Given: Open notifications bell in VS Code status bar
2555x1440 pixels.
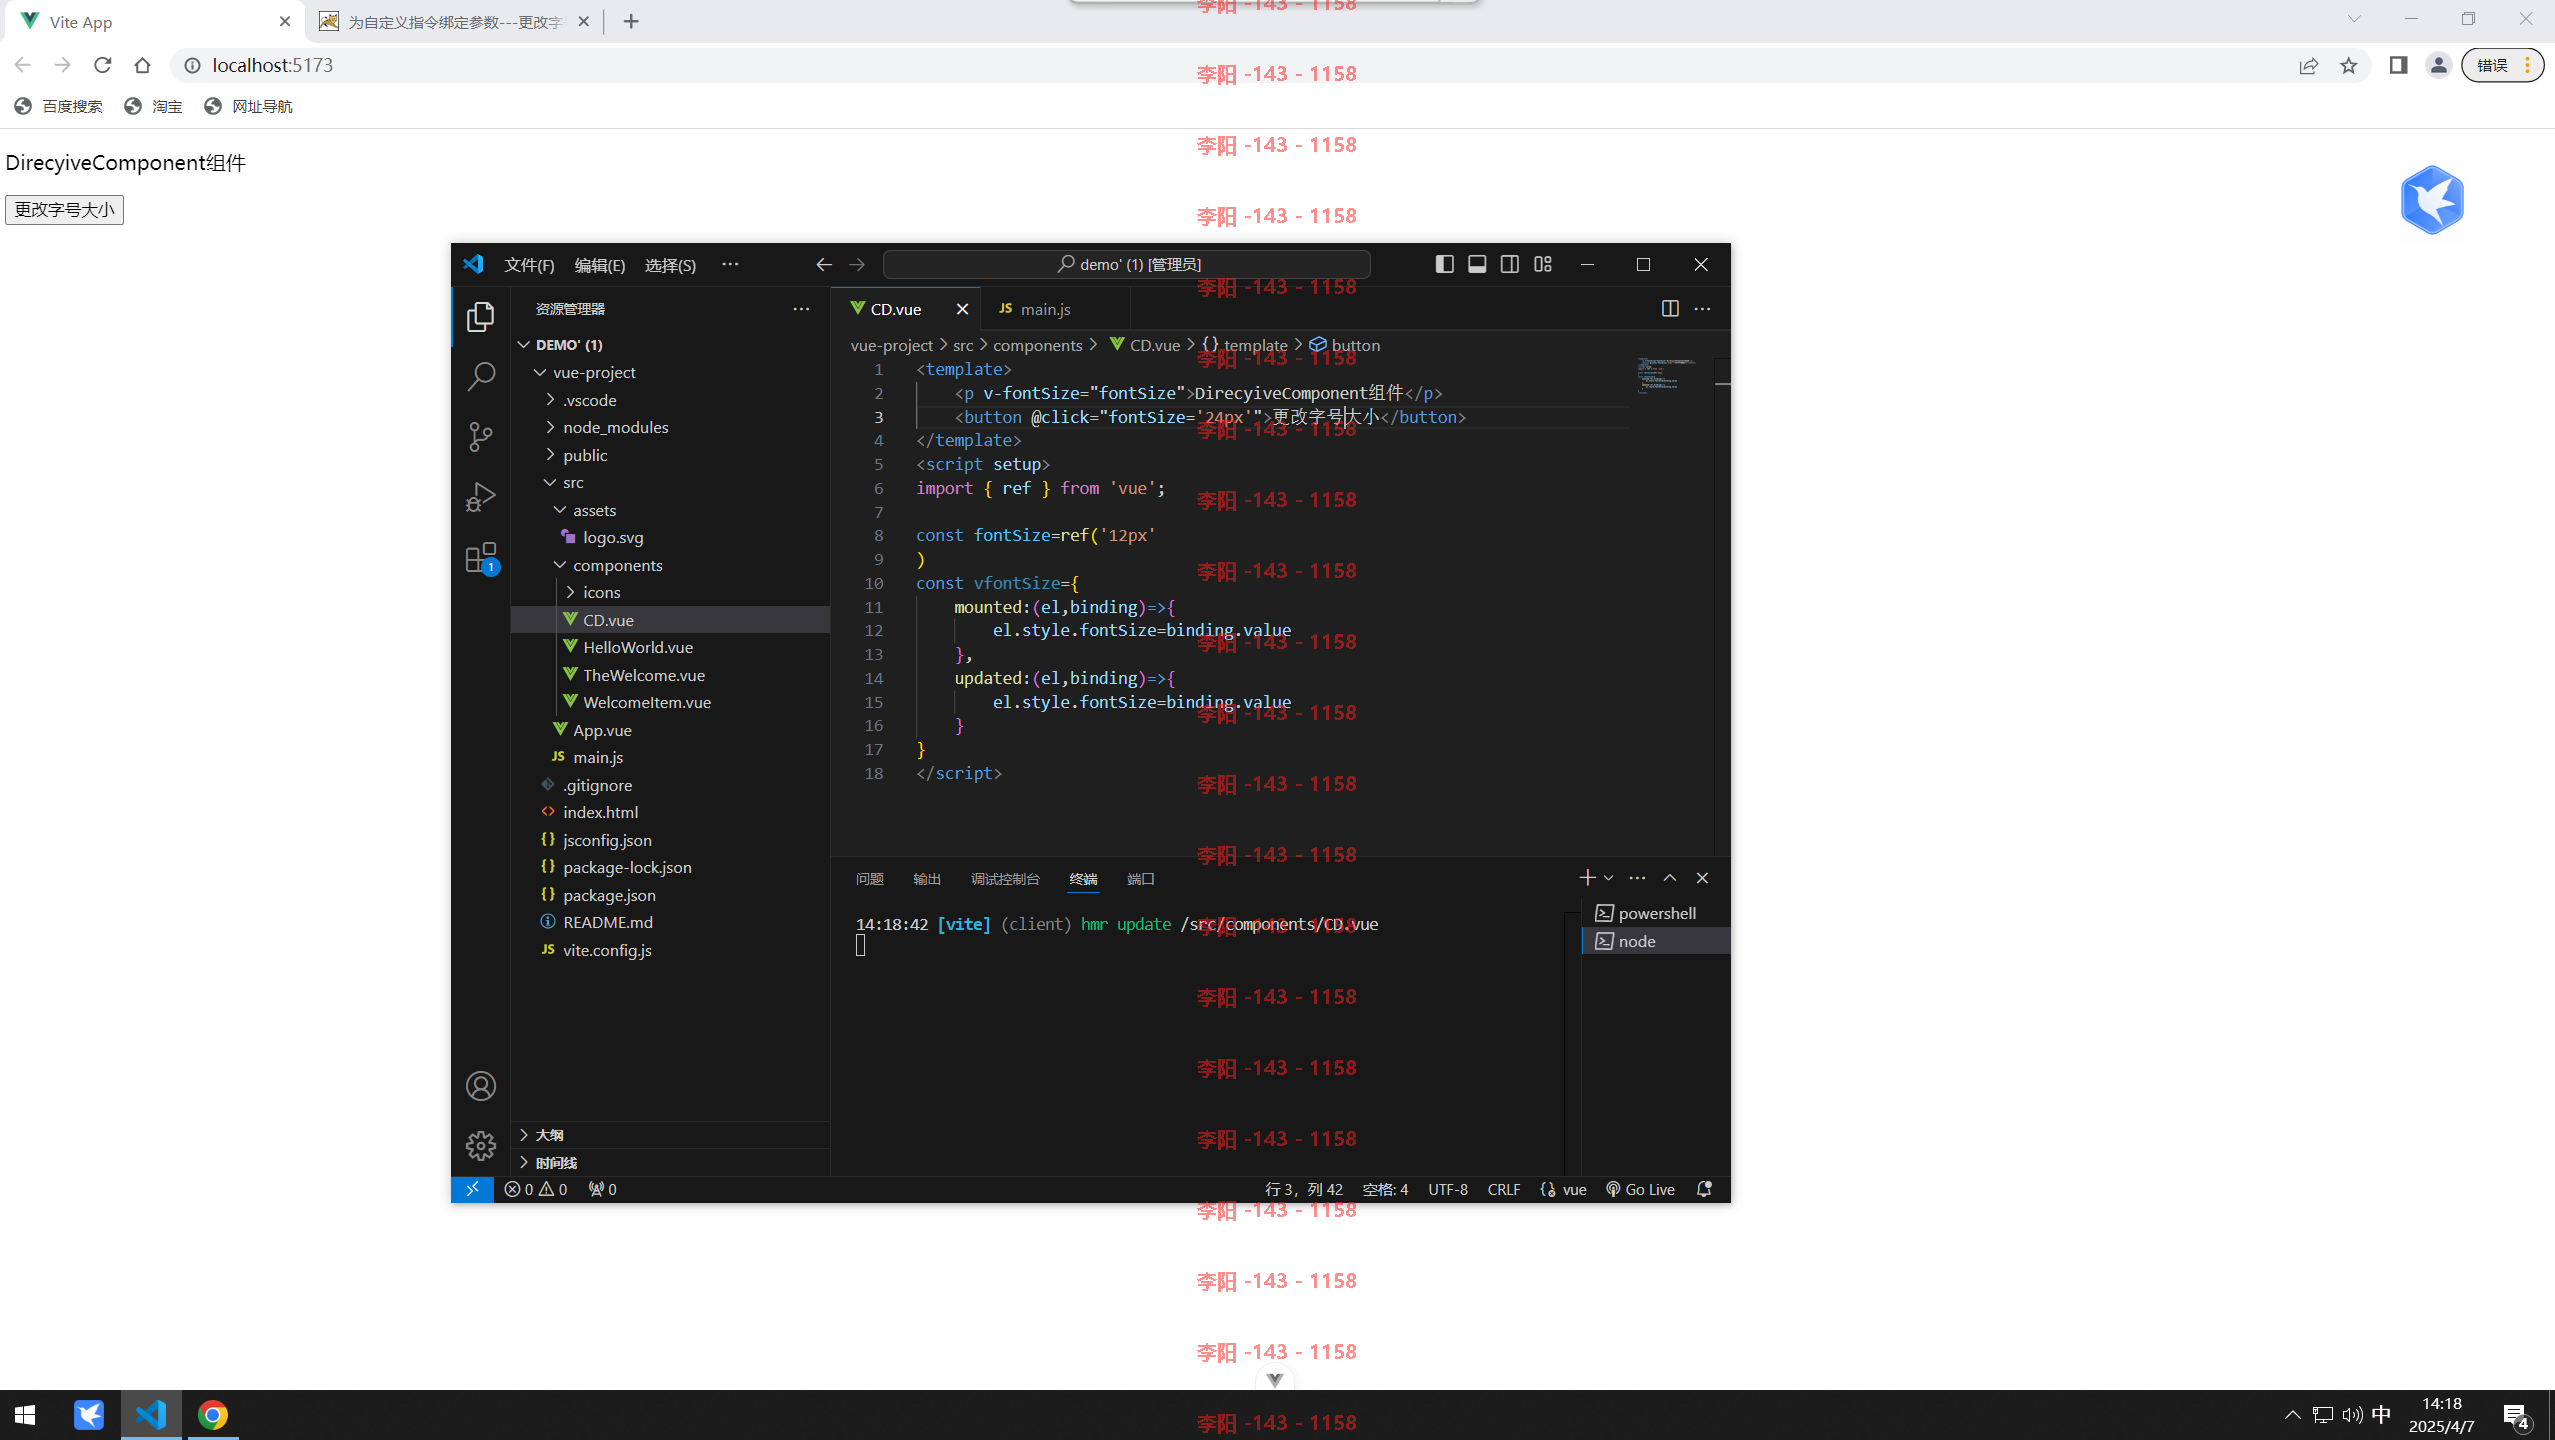Looking at the screenshot, I should click(1704, 1189).
